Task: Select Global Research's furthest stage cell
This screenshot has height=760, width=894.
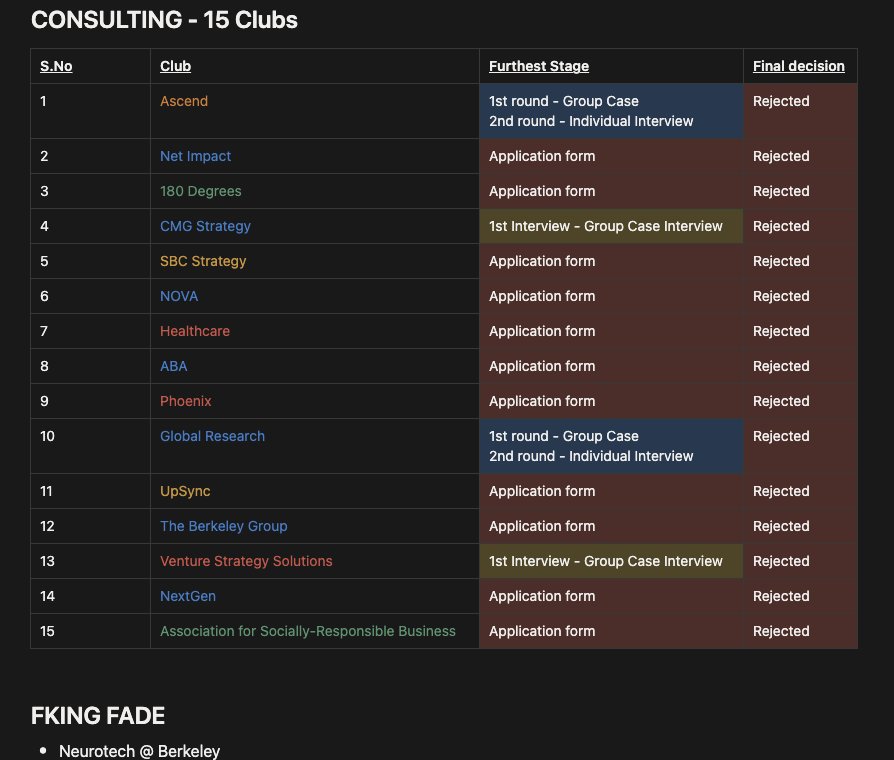Action: (611, 446)
